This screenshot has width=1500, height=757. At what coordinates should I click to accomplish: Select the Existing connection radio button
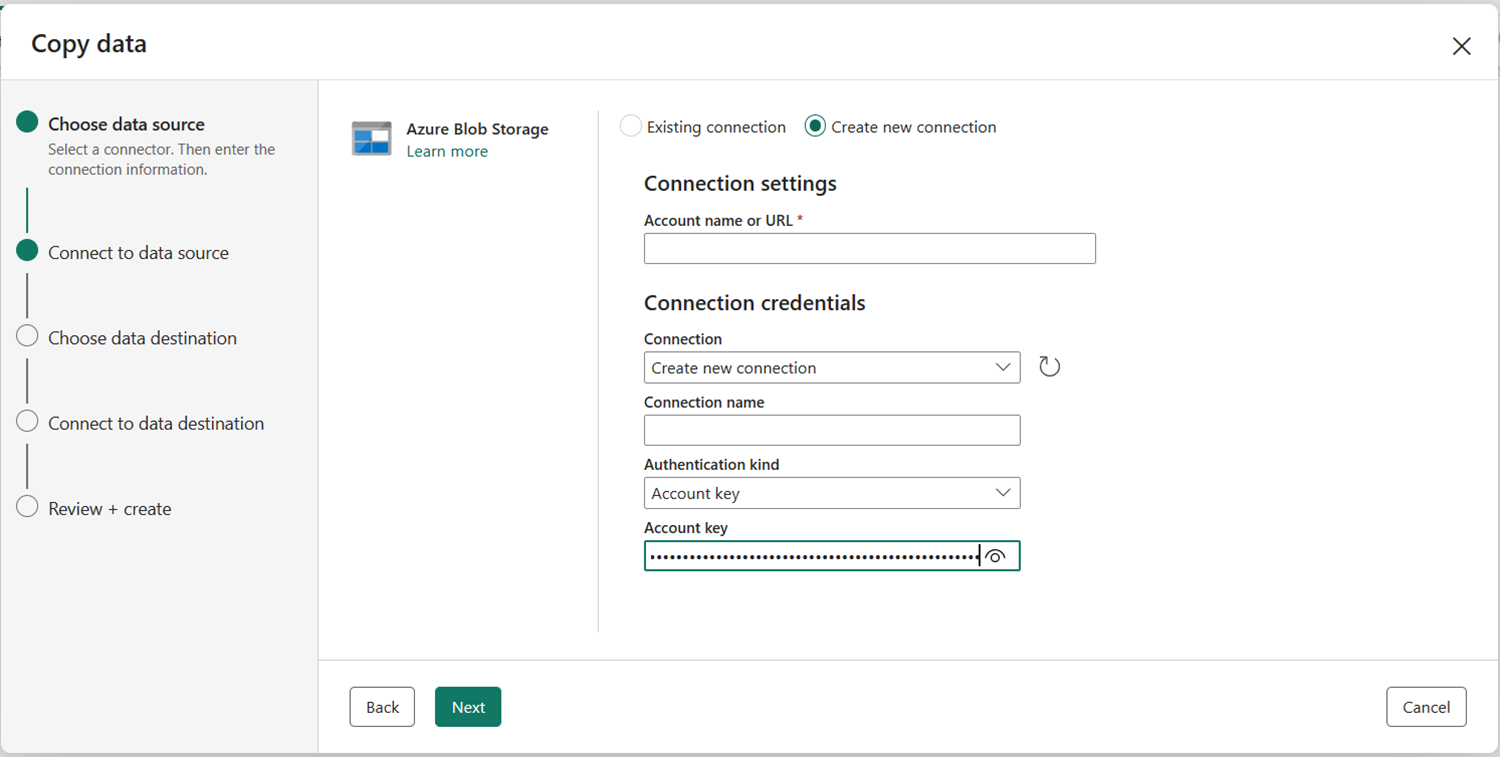(x=631, y=127)
